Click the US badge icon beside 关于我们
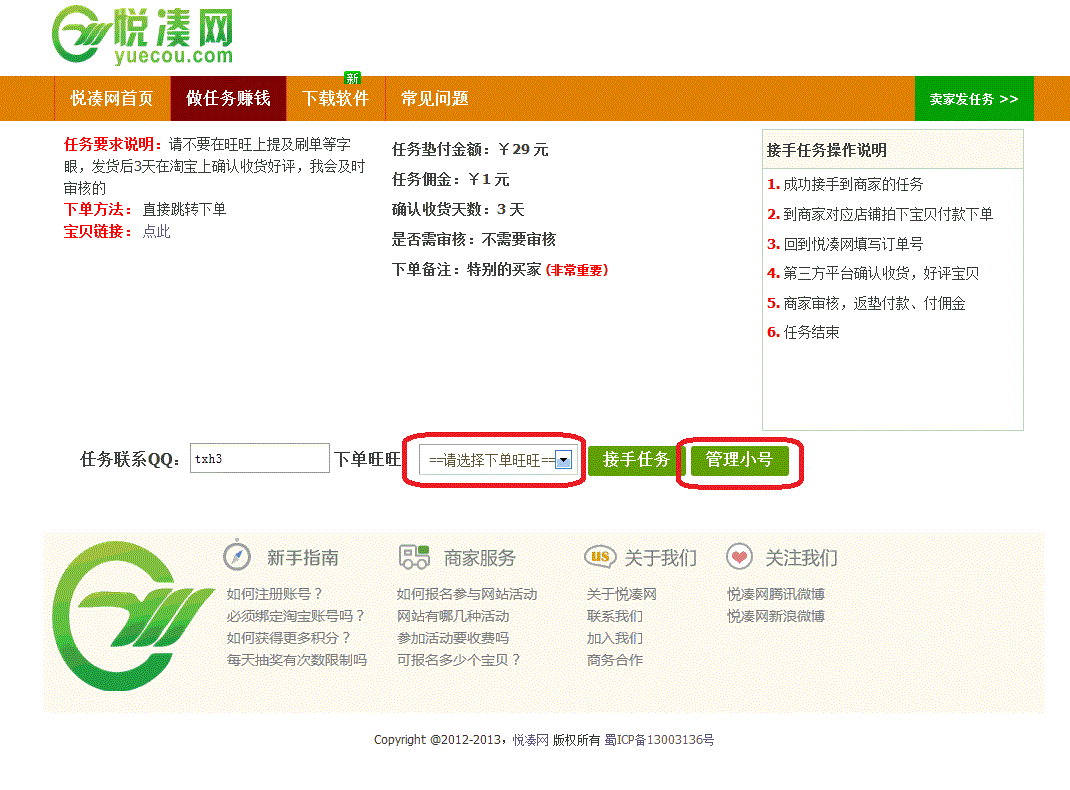1070x790 pixels. point(599,557)
